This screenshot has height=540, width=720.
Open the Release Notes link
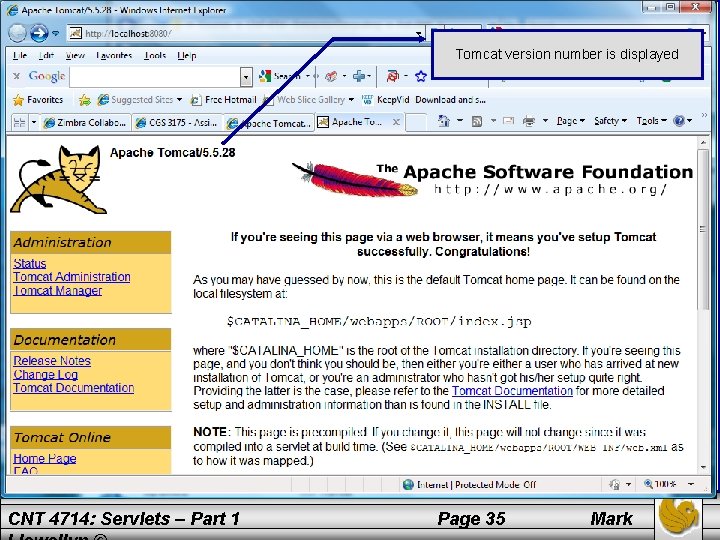click(52, 361)
